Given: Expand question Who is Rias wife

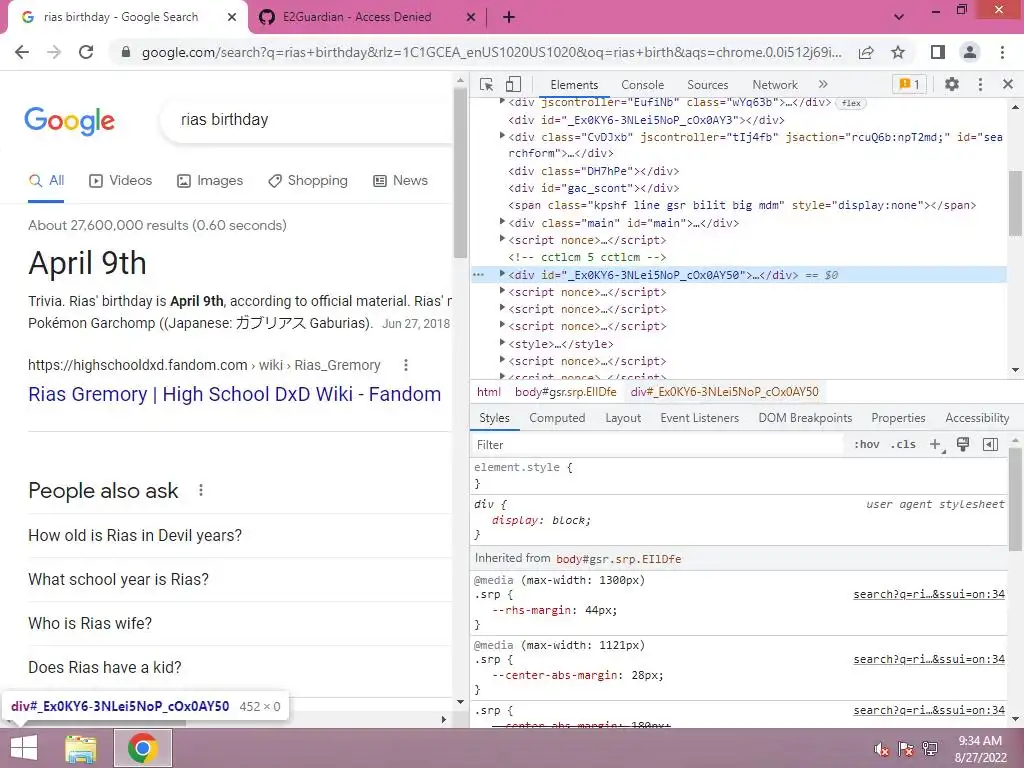Looking at the screenshot, I should pyautogui.click(x=239, y=623).
